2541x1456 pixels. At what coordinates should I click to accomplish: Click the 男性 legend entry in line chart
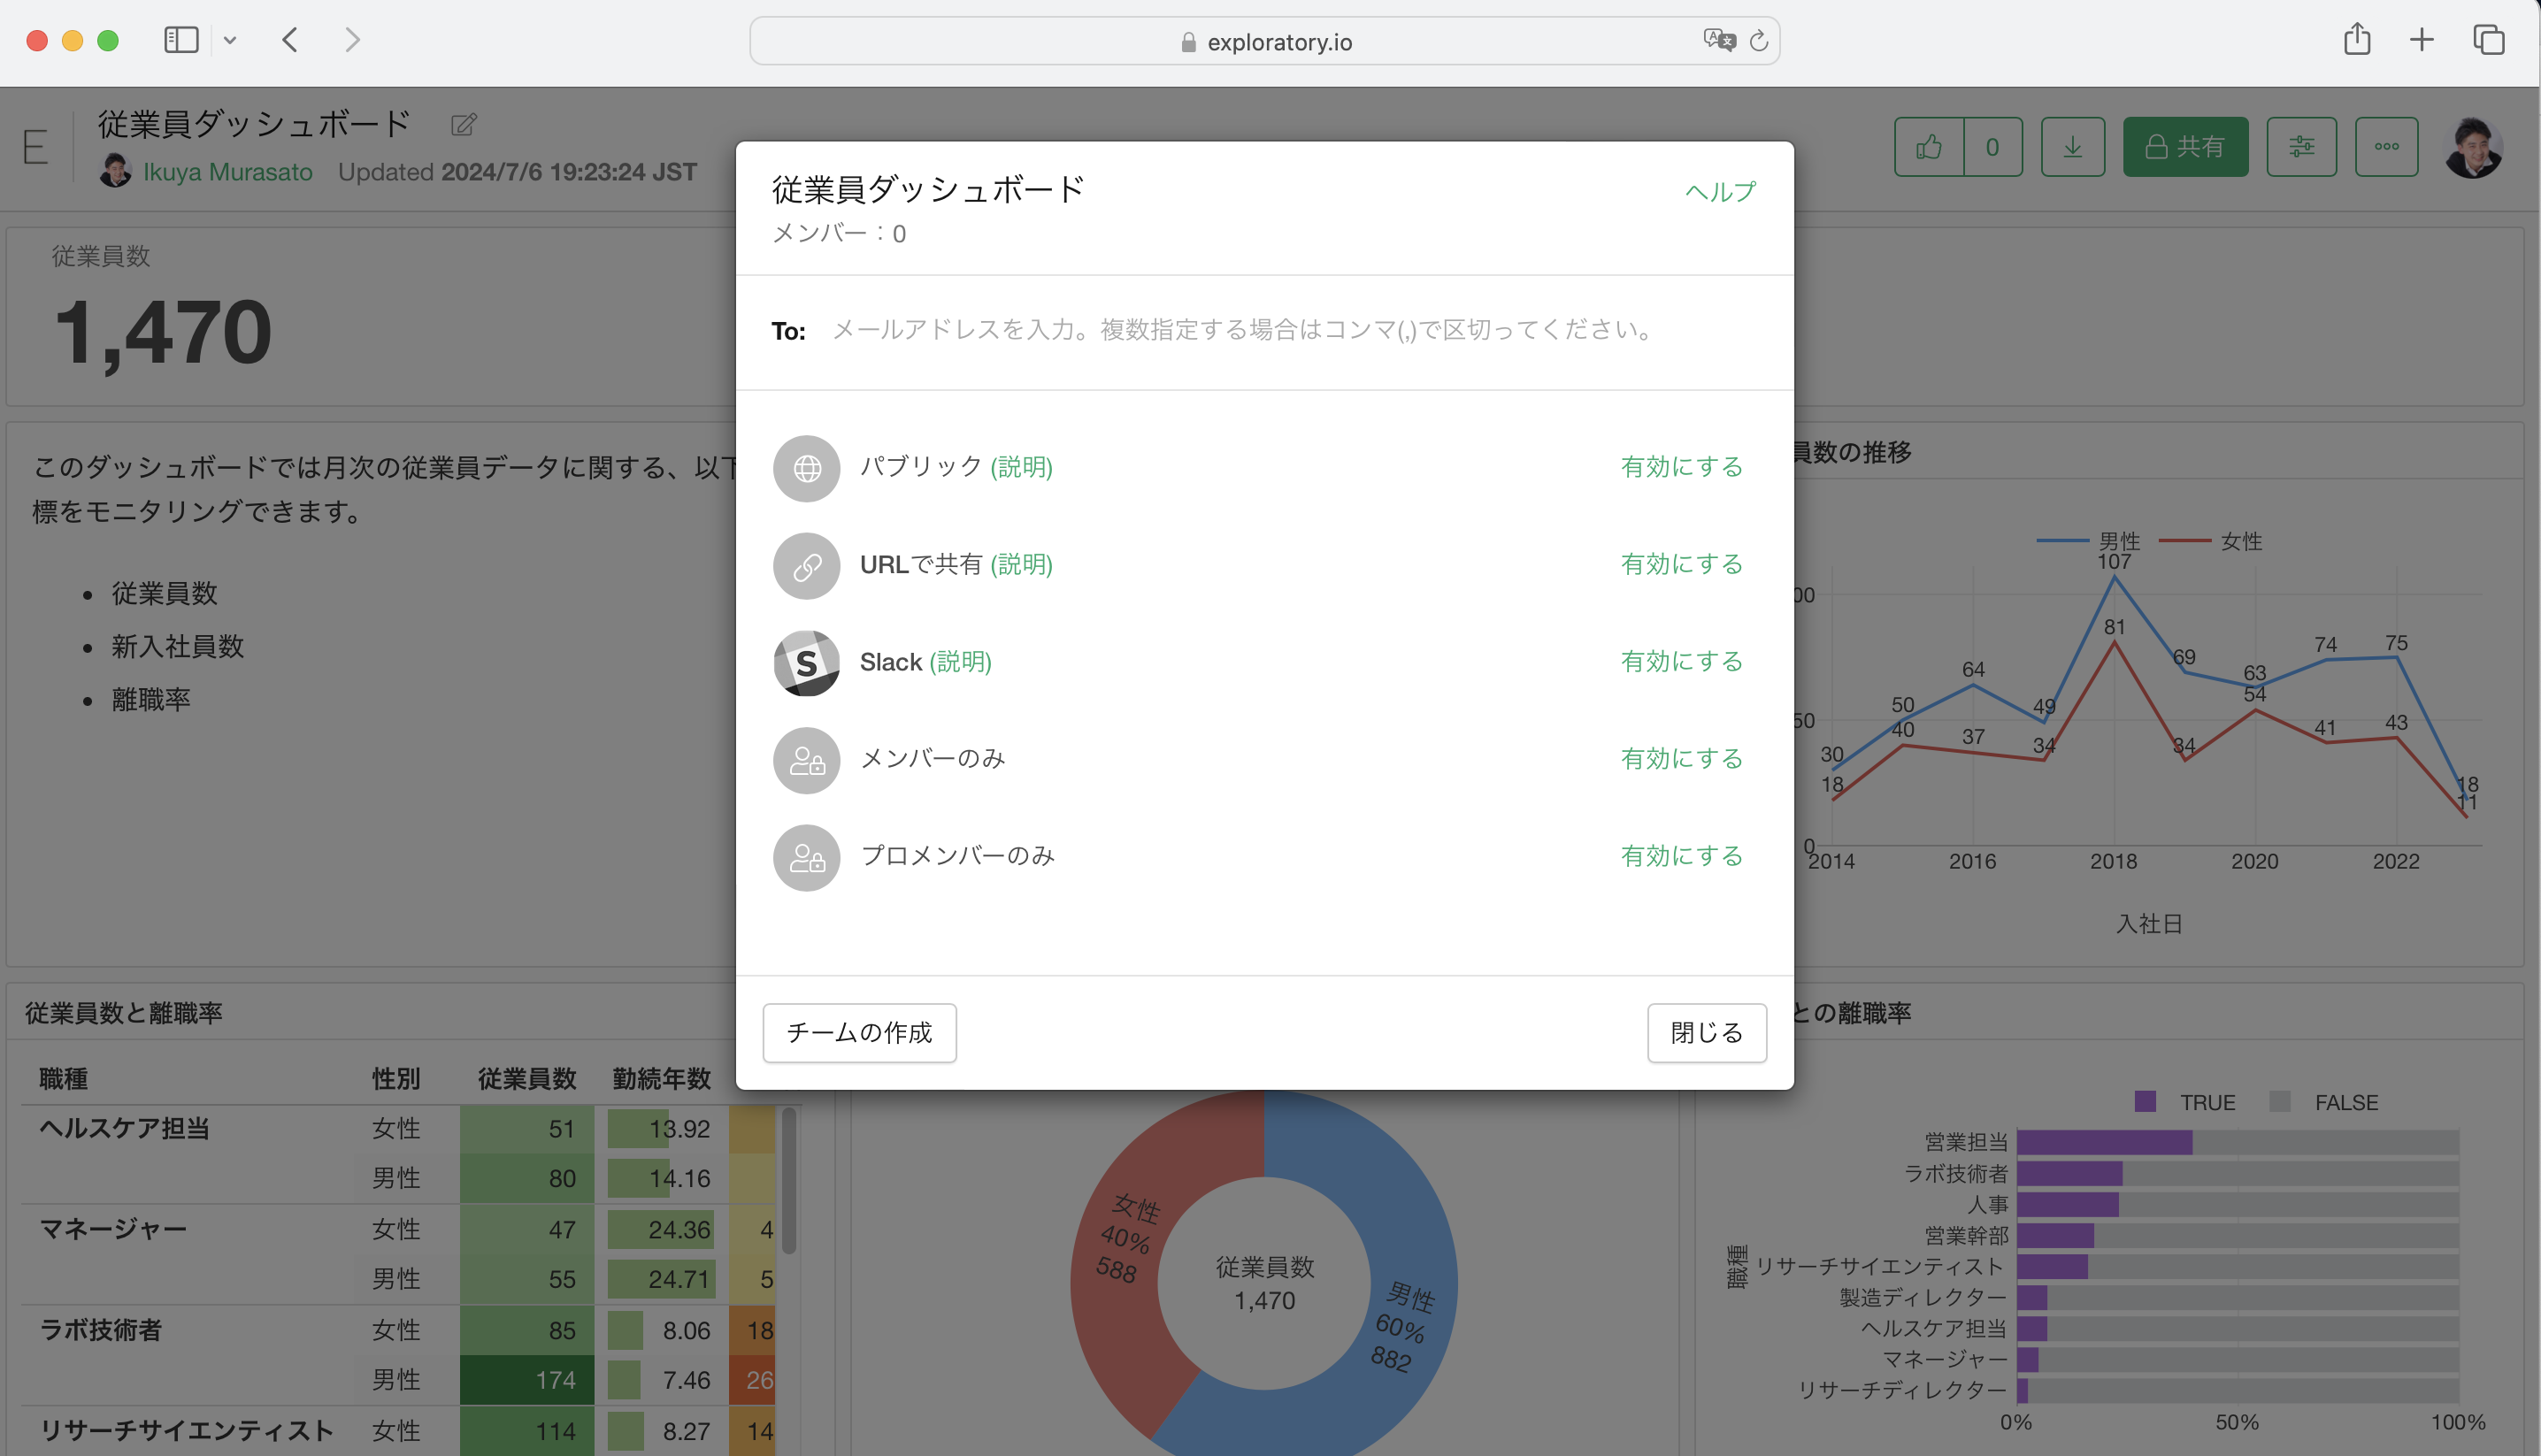pos(2089,541)
